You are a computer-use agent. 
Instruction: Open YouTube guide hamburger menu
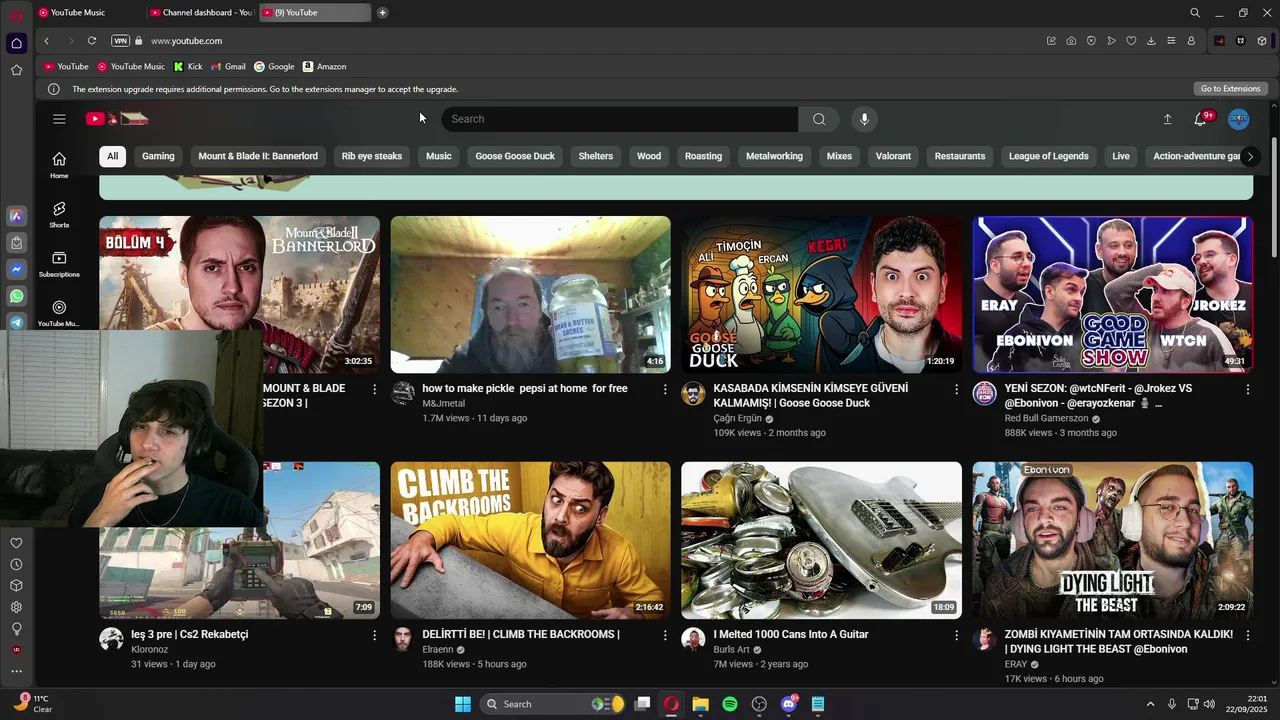tap(59, 119)
